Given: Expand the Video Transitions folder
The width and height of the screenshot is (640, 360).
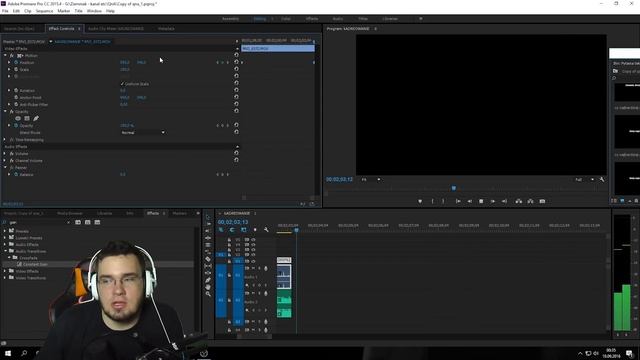Looking at the screenshot, I should click(x=5, y=278).
